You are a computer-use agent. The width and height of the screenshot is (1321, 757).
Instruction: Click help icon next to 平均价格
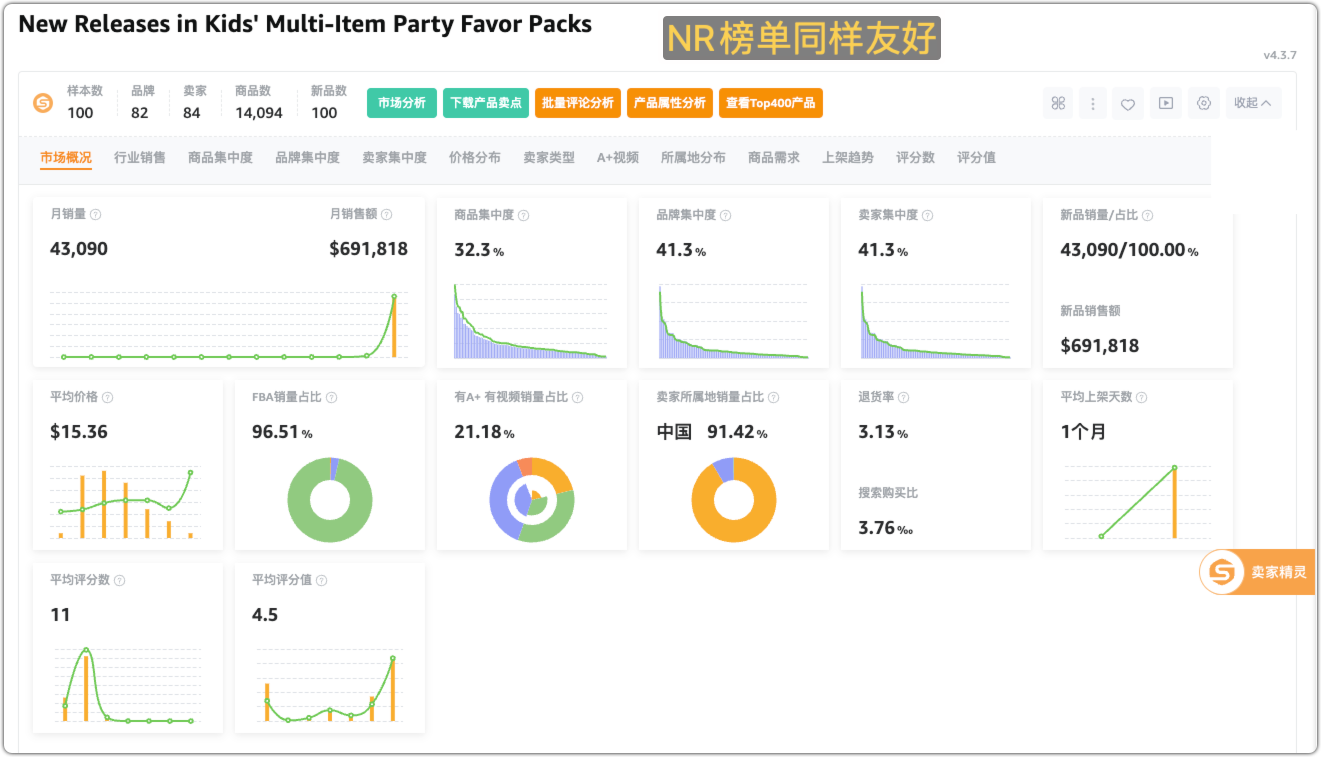tap(108, 397)
